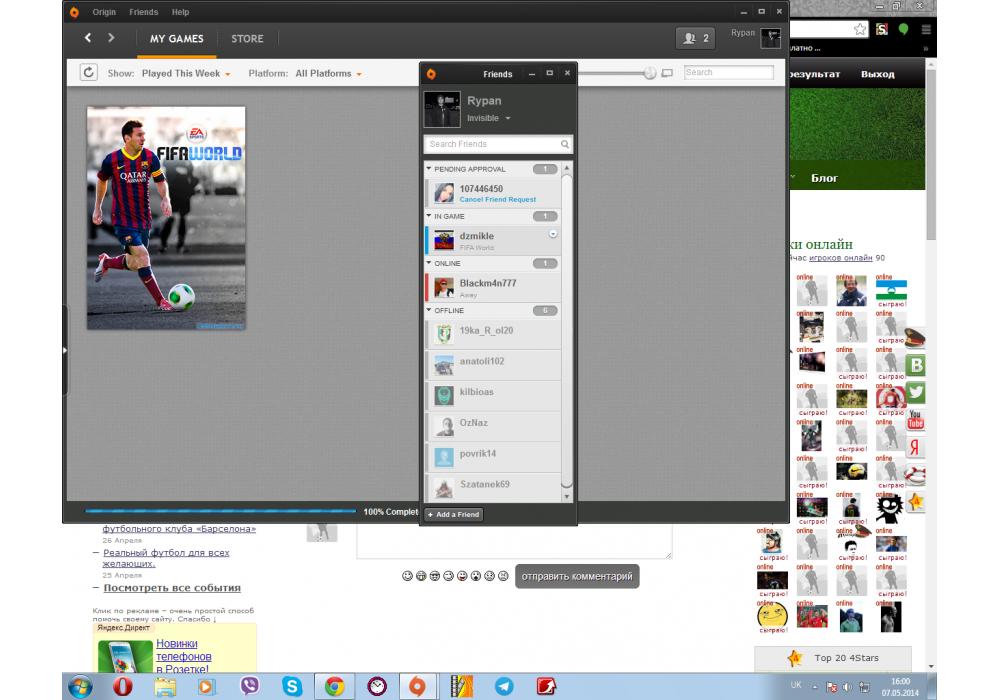
Task: Open Skype from the taskbar
Action: [x=292, y=686]
